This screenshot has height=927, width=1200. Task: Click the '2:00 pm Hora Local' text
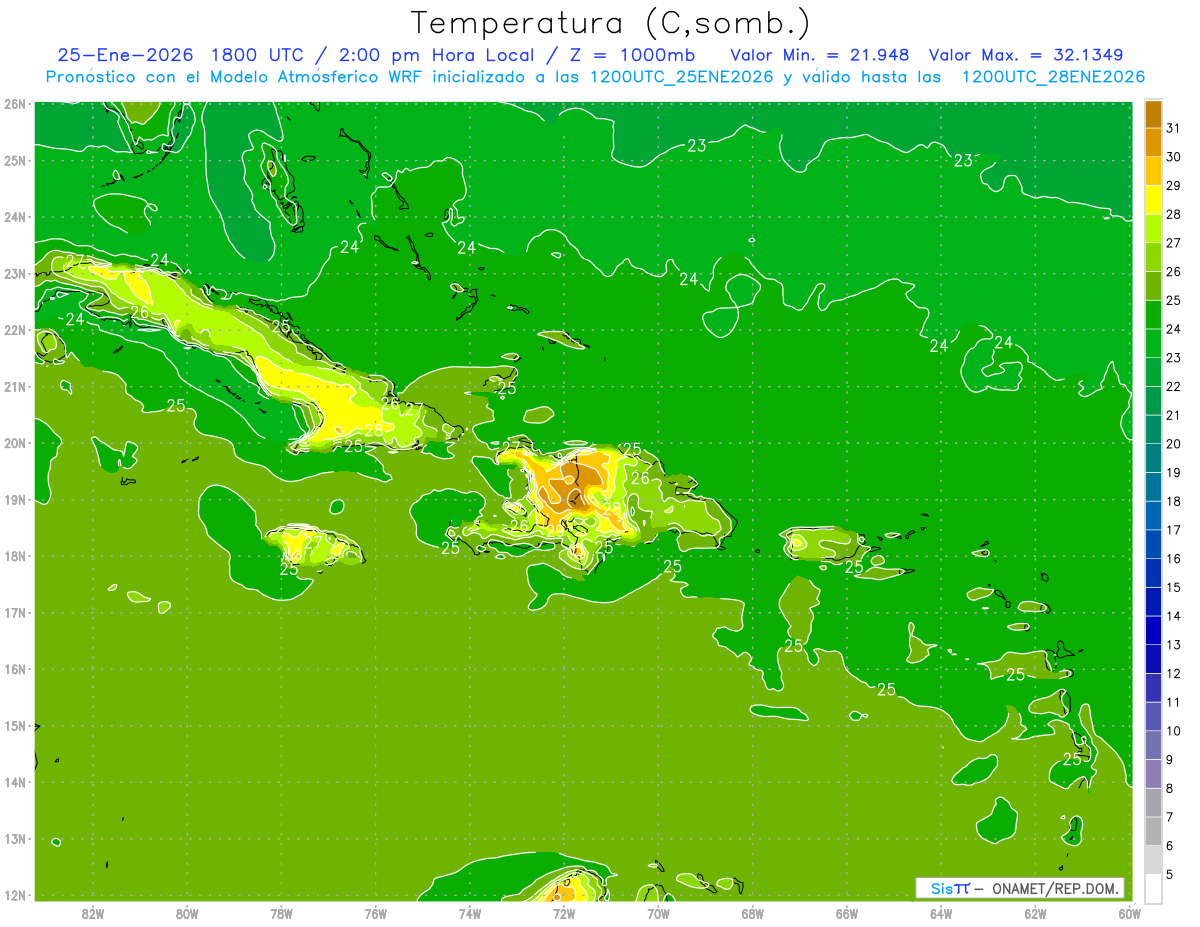(440, 55)
